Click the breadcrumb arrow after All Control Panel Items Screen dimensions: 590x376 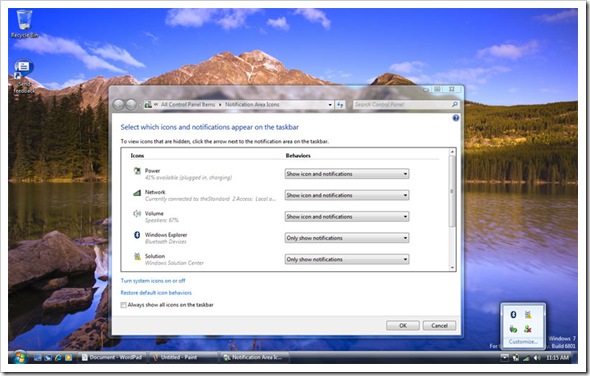pos(220,105)
